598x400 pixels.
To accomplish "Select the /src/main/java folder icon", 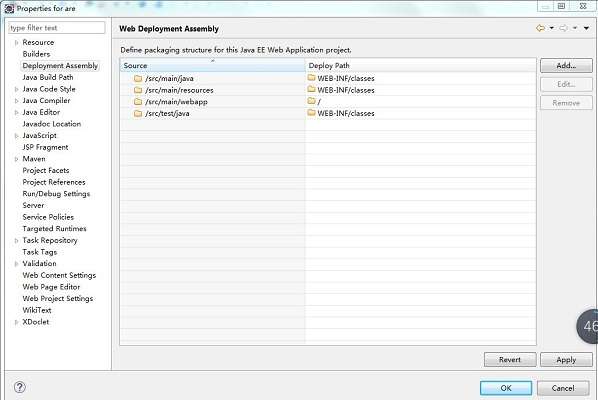I will point(138,79).
